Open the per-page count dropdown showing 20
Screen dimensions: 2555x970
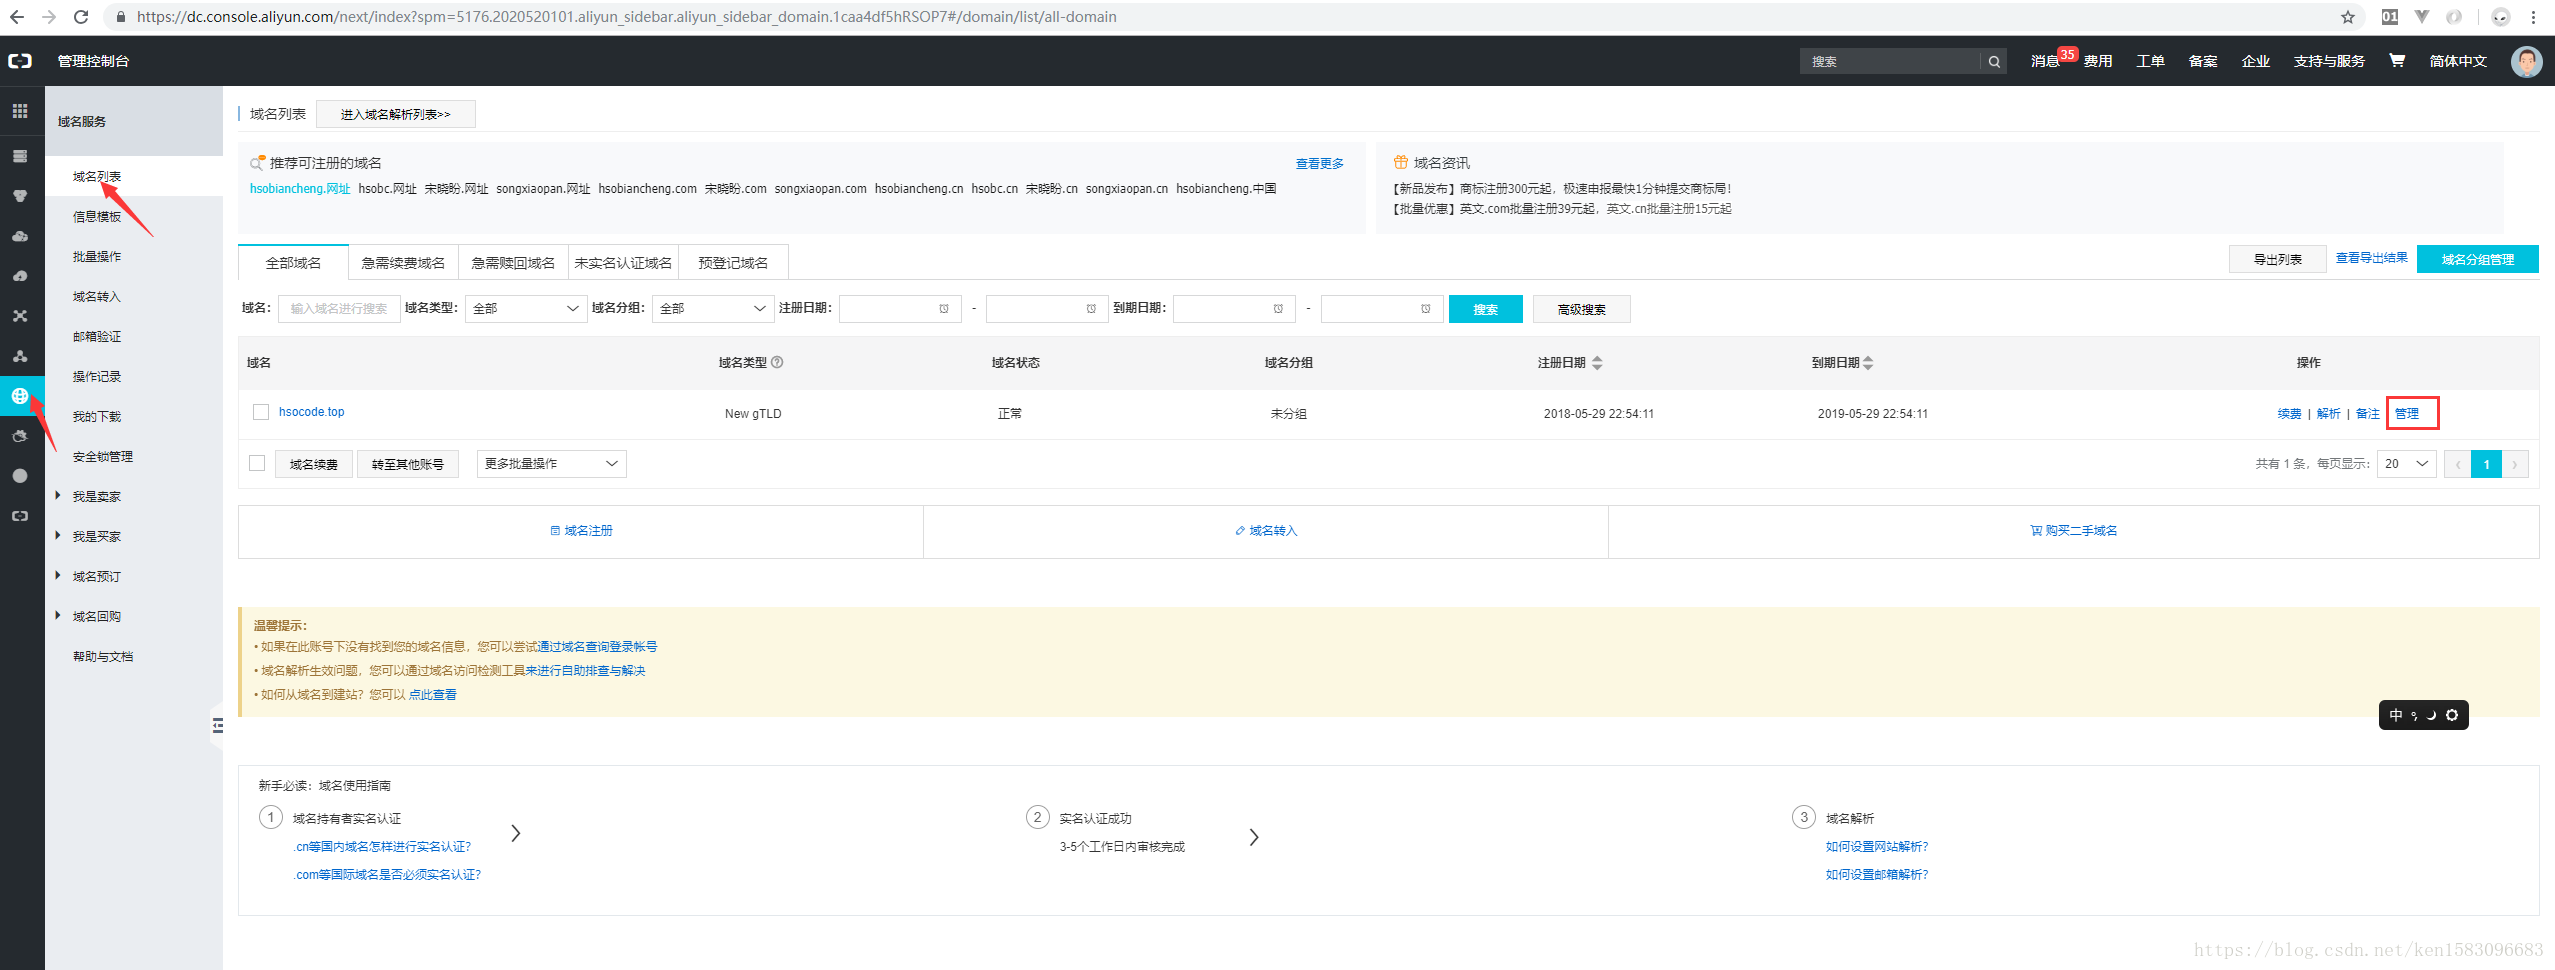[2407, 464]
